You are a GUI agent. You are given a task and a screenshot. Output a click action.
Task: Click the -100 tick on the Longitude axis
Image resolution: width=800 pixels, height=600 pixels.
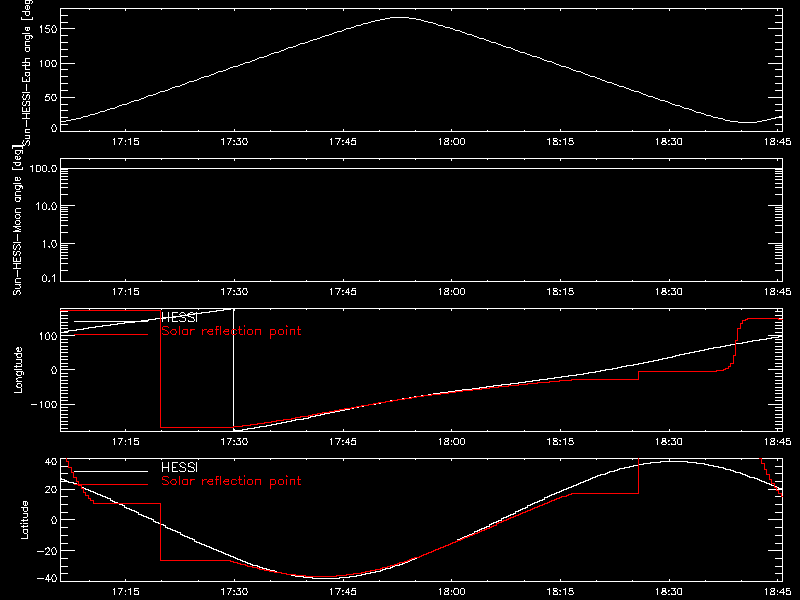coord(44,404)
